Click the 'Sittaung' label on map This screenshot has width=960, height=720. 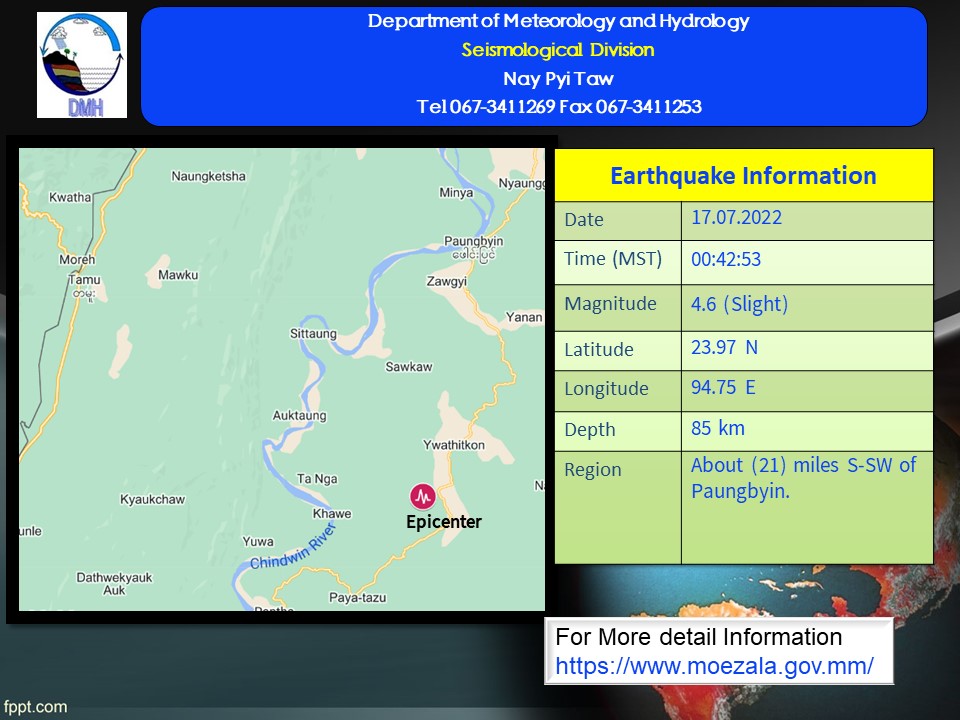click(313, 334)
